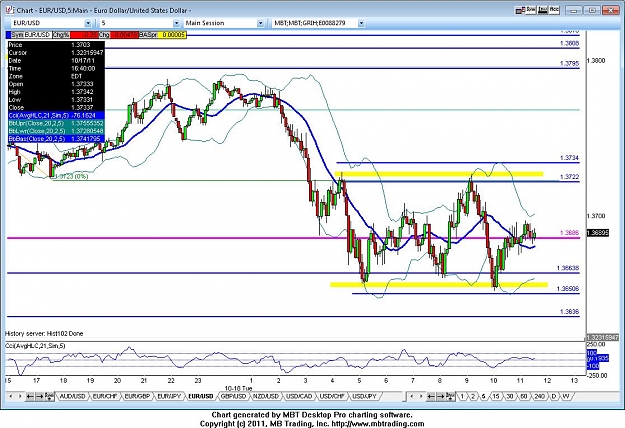This screenshot has width=625, height=428.
Task: Click the BbLwr(Close,20,2,5) row in data box
Action: click(56, 131)
